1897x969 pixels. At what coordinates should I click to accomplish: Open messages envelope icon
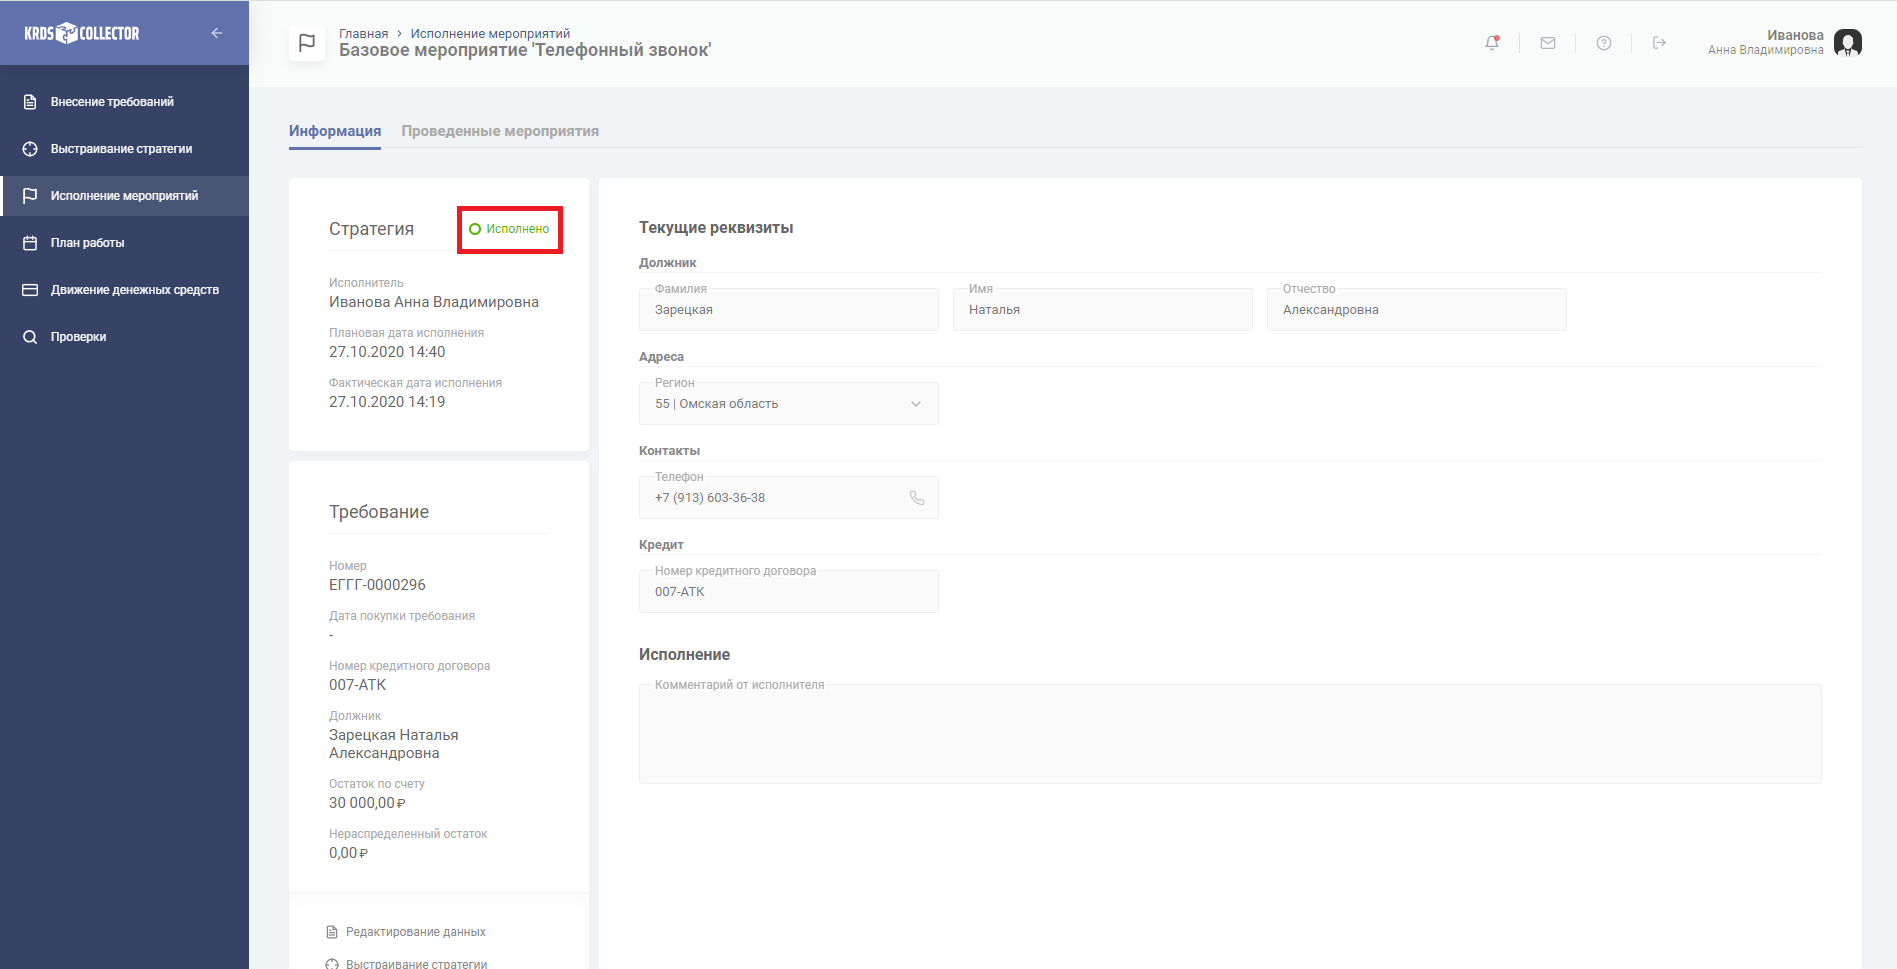point(1548,43)
